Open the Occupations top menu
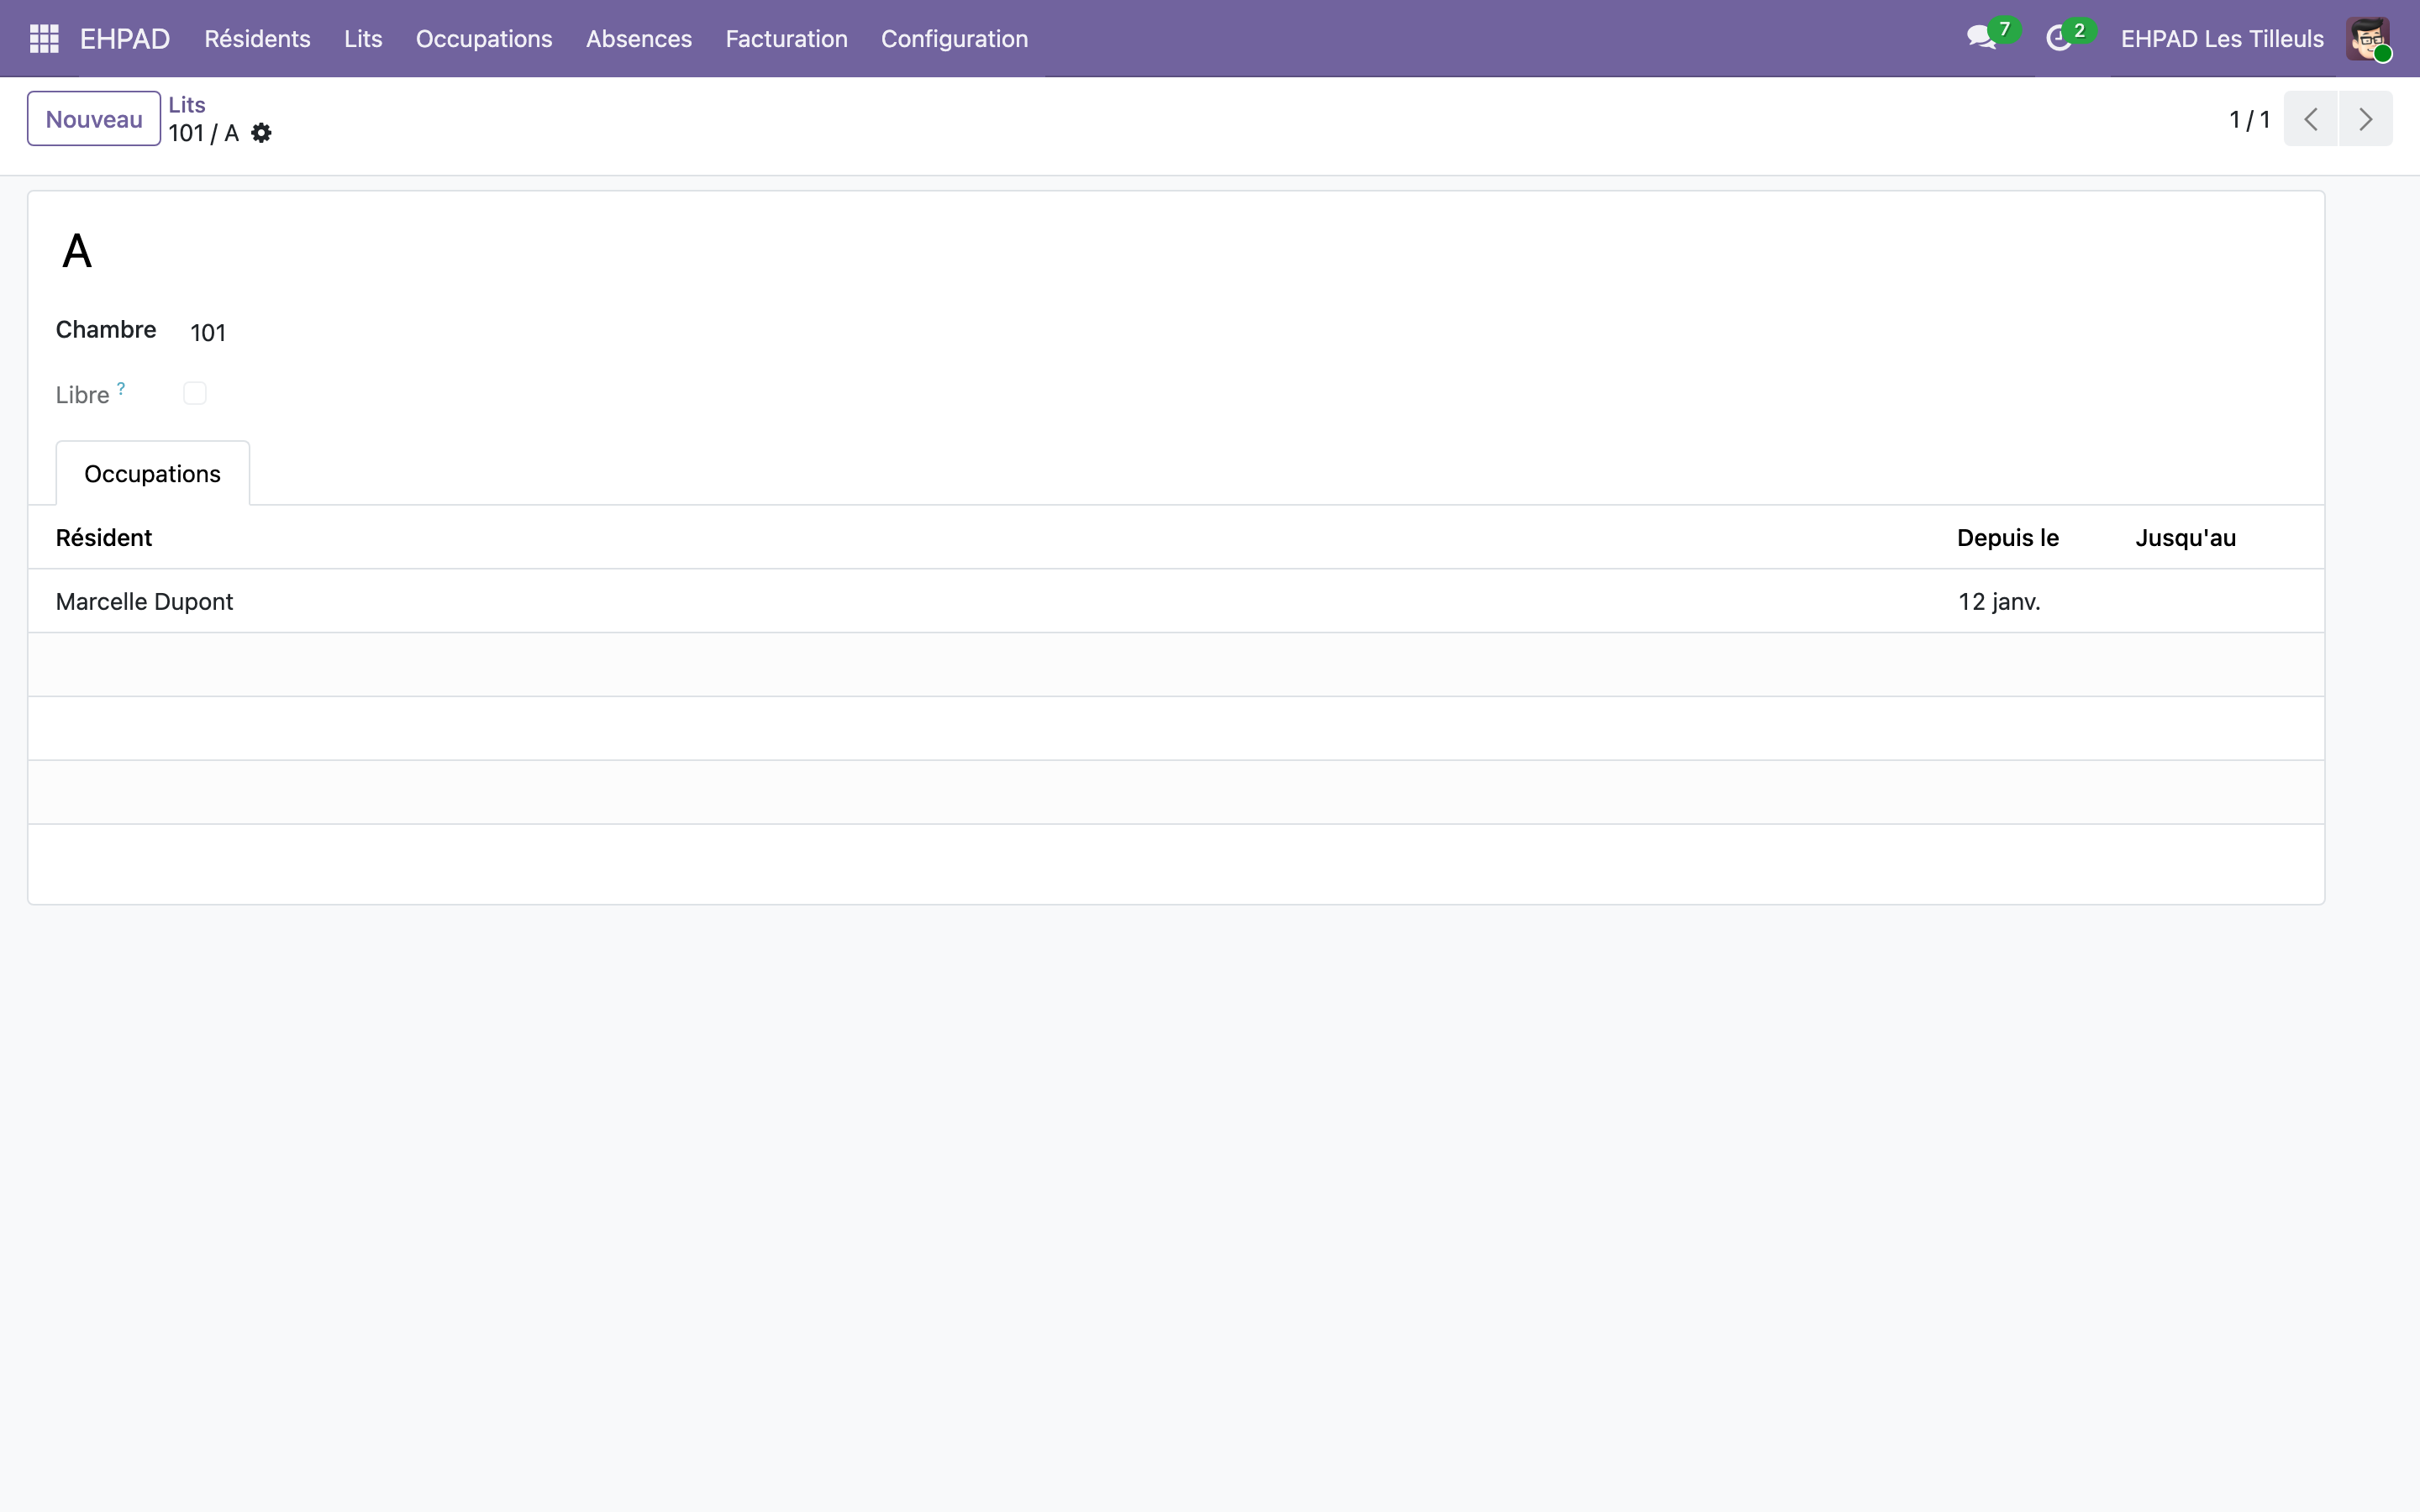The image size is (2420, 1512). [x=484, y=39]
